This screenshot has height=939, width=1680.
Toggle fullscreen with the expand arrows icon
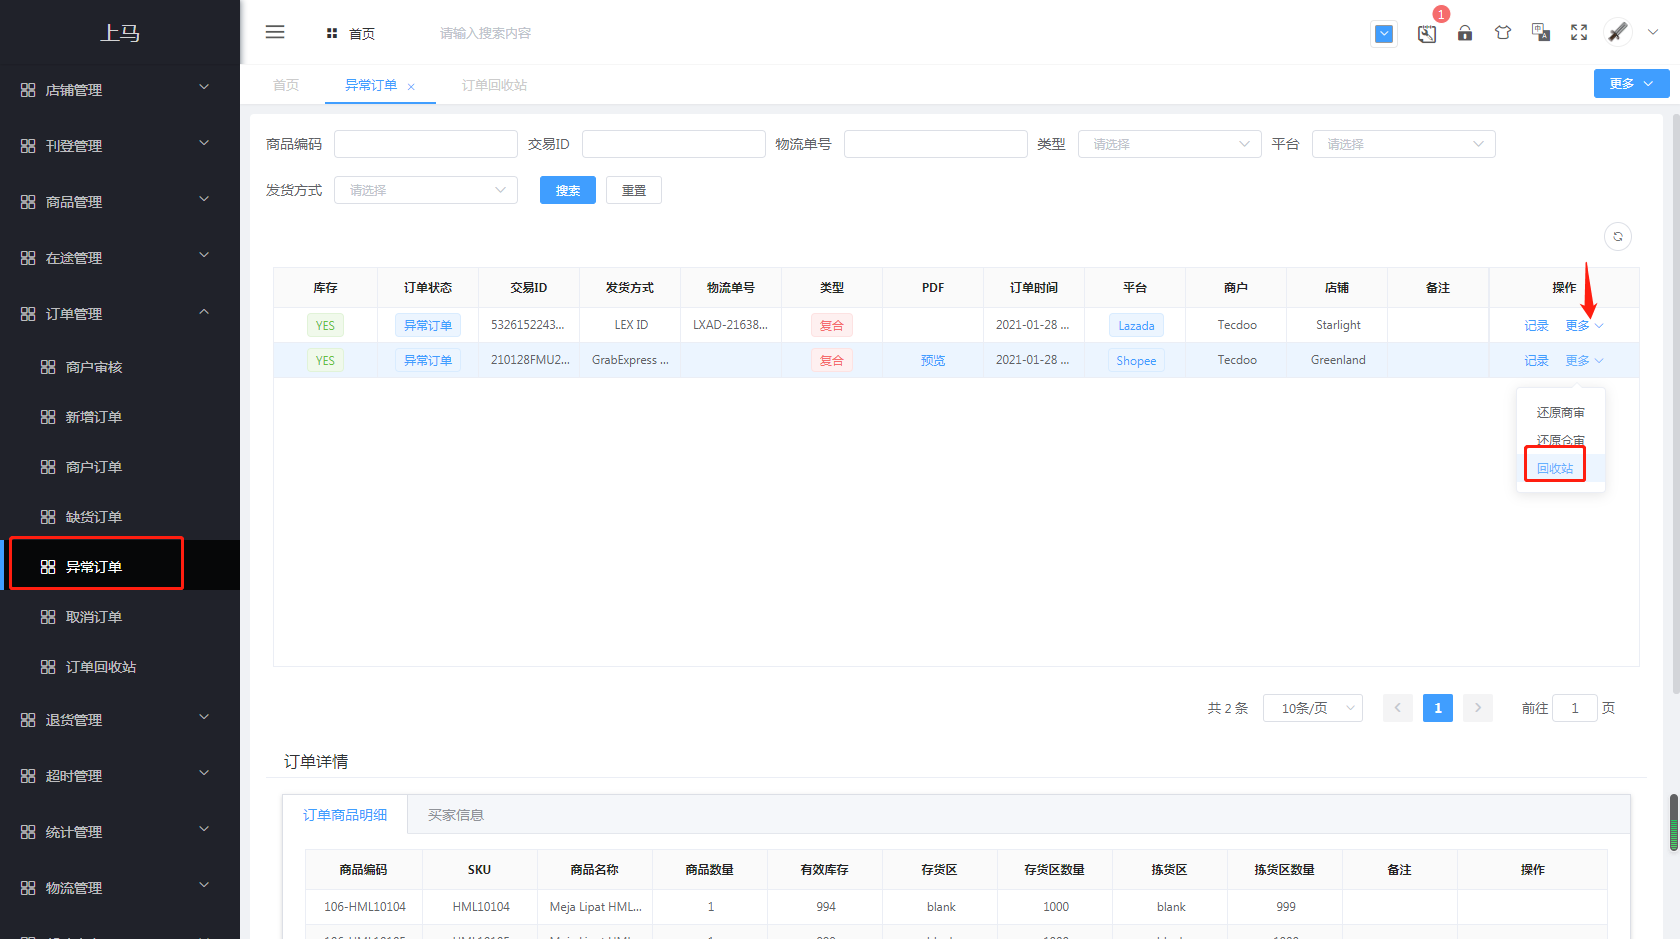pyautogui.click(x=1579, y=33)
